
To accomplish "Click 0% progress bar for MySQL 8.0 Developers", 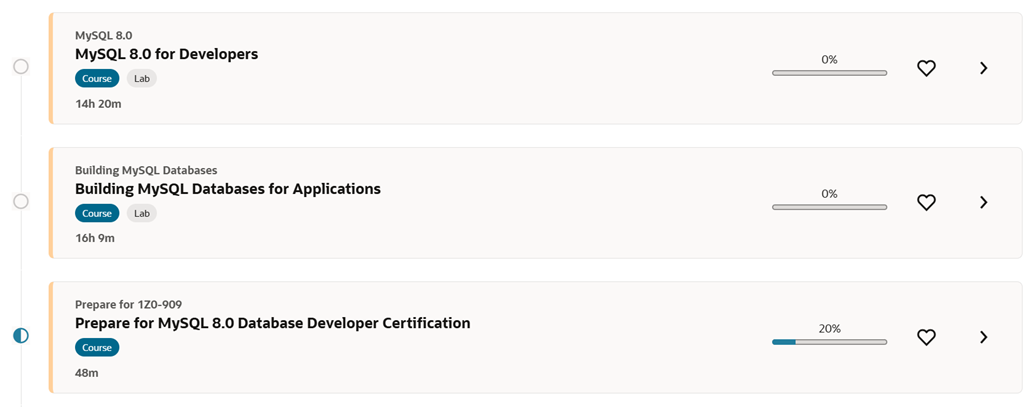I will [829, 73].
